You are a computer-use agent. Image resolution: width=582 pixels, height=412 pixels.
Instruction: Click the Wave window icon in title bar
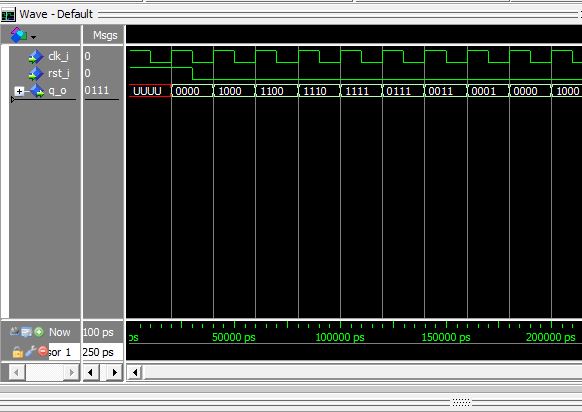tap(8, 15)
